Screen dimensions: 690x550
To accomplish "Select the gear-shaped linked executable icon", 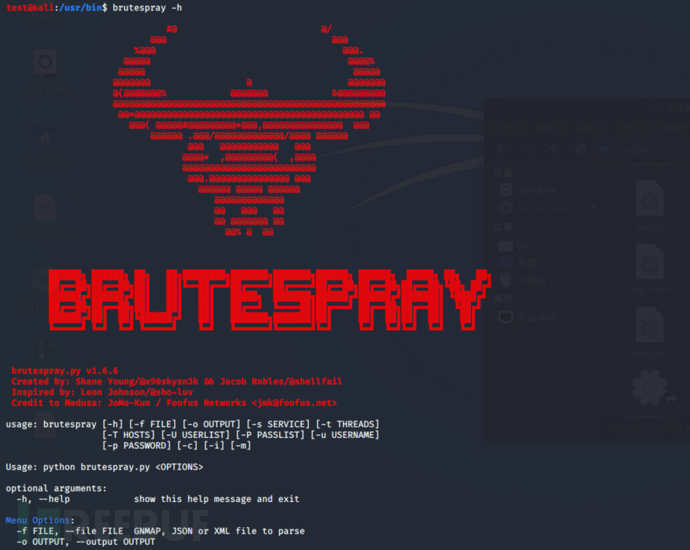I will pyautogui.click(x=650, y=385).
